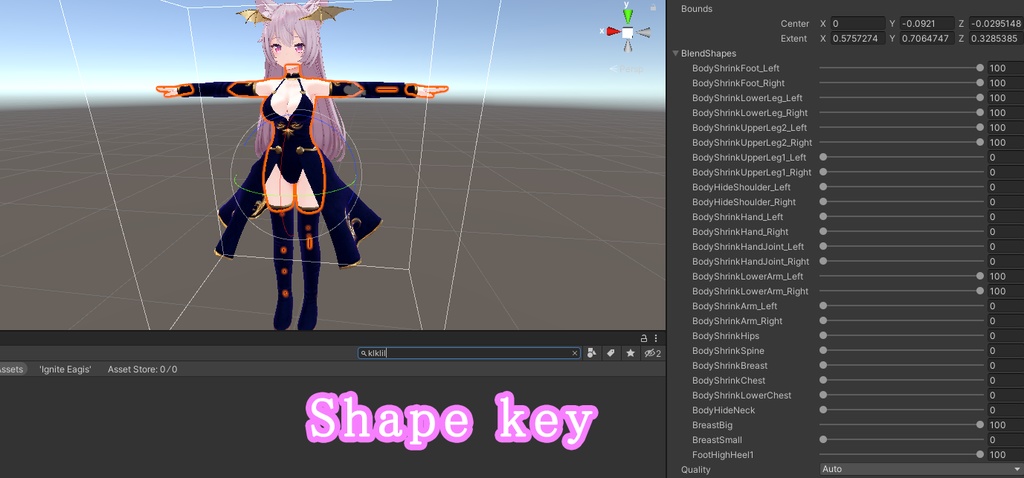Click the BodyShrinkArm_Right slider
Image resolution: width=1024 pixels, height=478 pixels.
901,321
